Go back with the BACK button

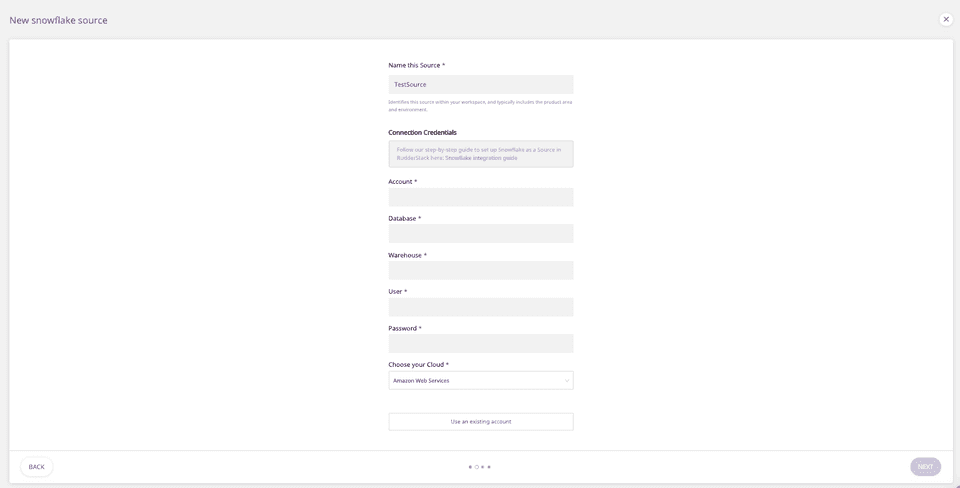tap(37, 467)
